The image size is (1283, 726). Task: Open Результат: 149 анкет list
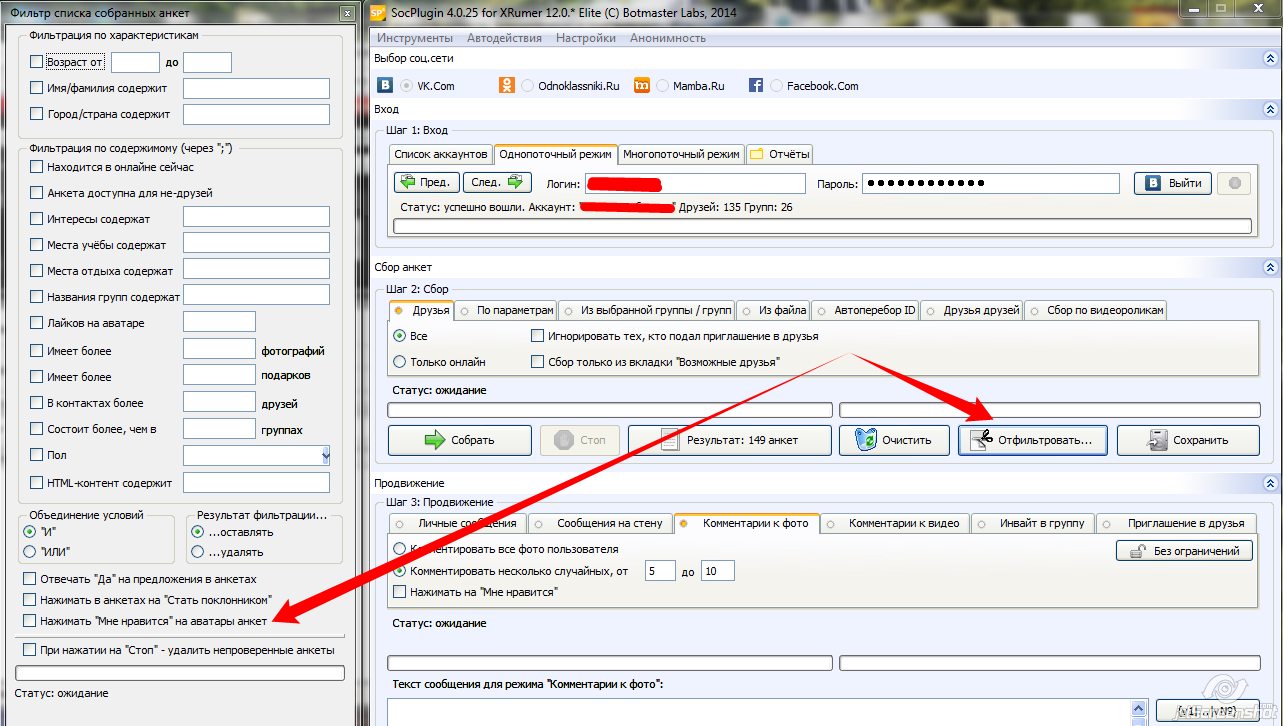click(730, 440)
